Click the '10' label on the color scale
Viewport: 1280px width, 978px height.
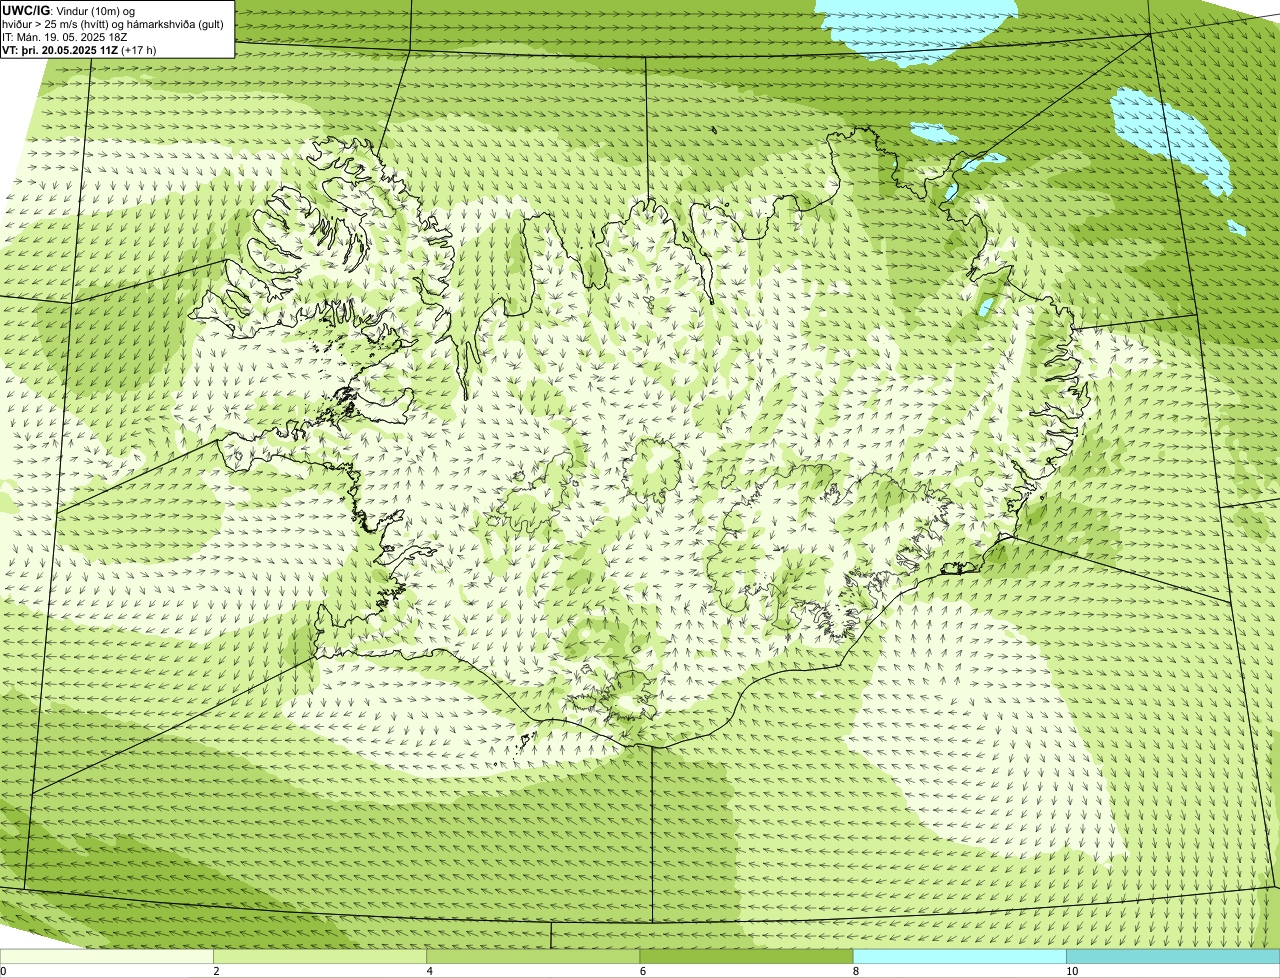[1071, 971]
